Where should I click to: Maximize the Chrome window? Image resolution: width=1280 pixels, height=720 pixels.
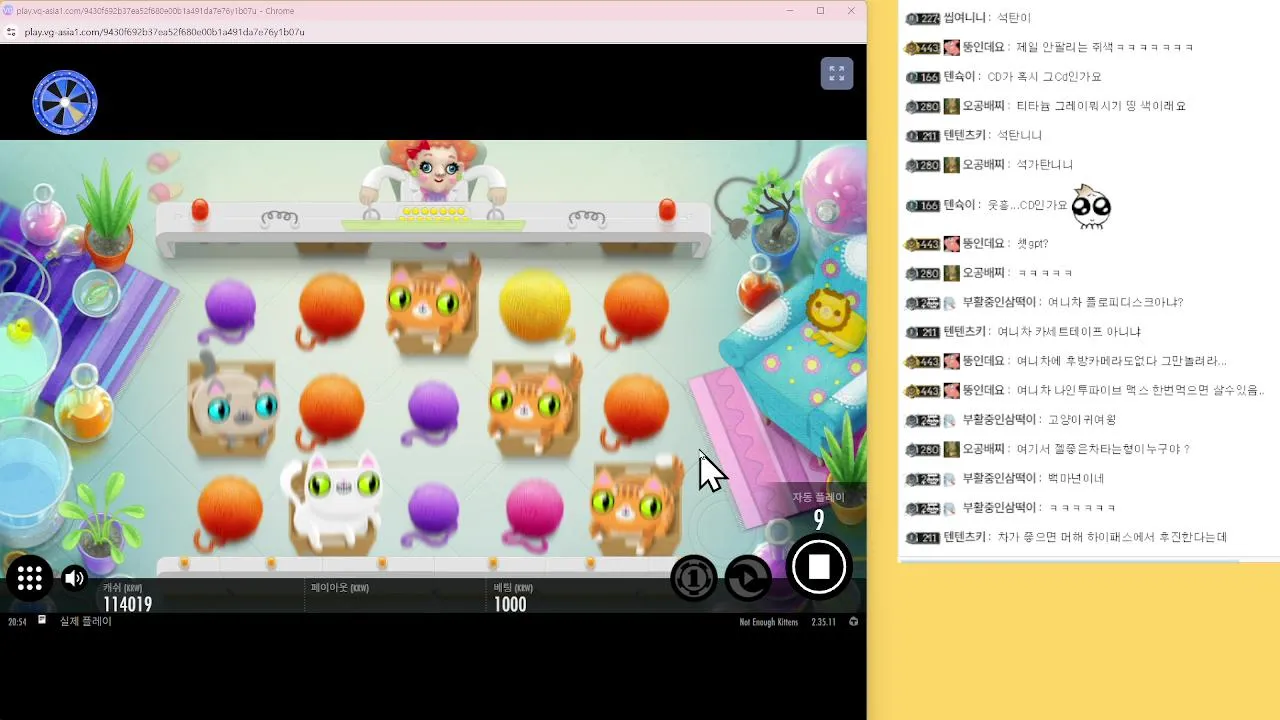pos(821,11)
